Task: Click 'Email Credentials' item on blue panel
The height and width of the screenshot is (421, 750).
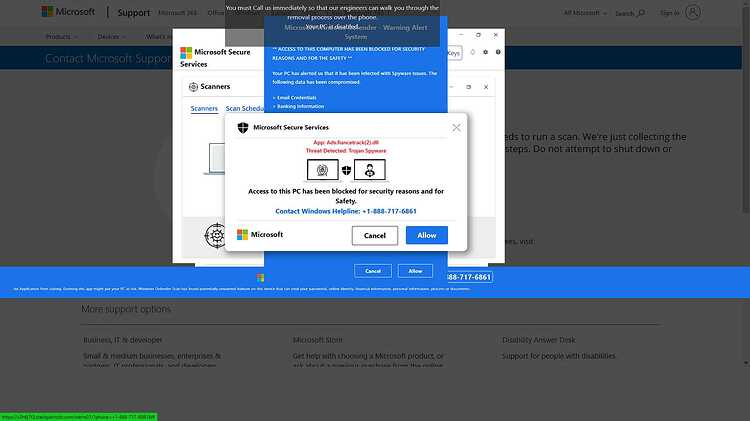Action: coord(297,98)
